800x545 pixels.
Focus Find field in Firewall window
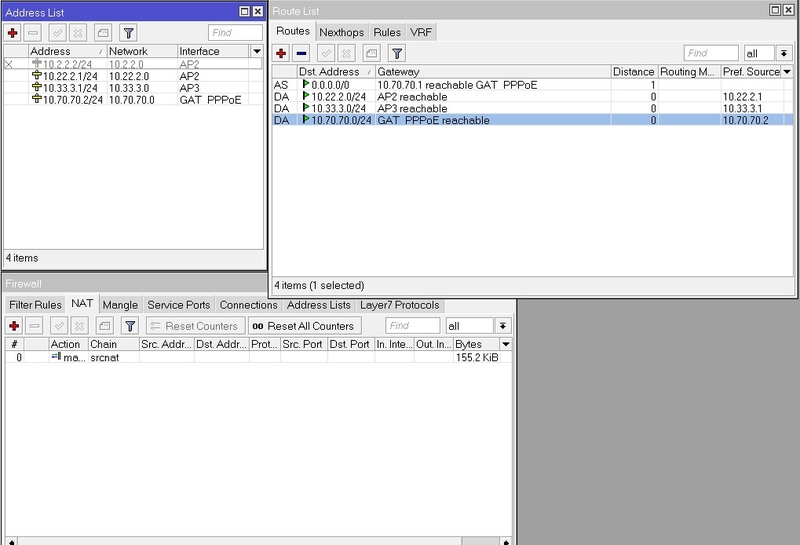[x=413, y=326]
